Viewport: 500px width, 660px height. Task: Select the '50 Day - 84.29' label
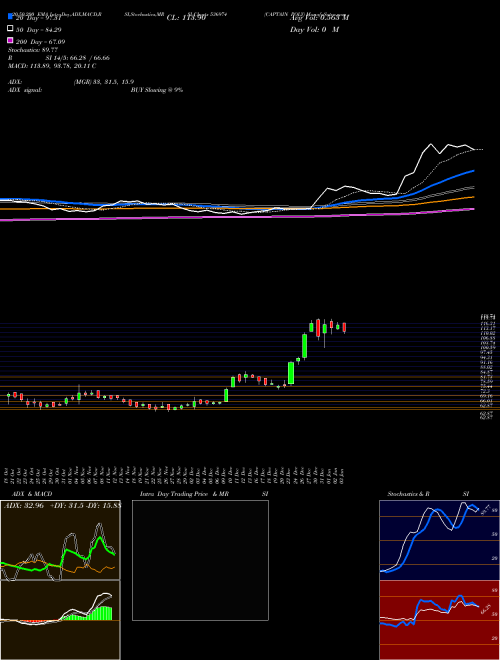[37, 30]
